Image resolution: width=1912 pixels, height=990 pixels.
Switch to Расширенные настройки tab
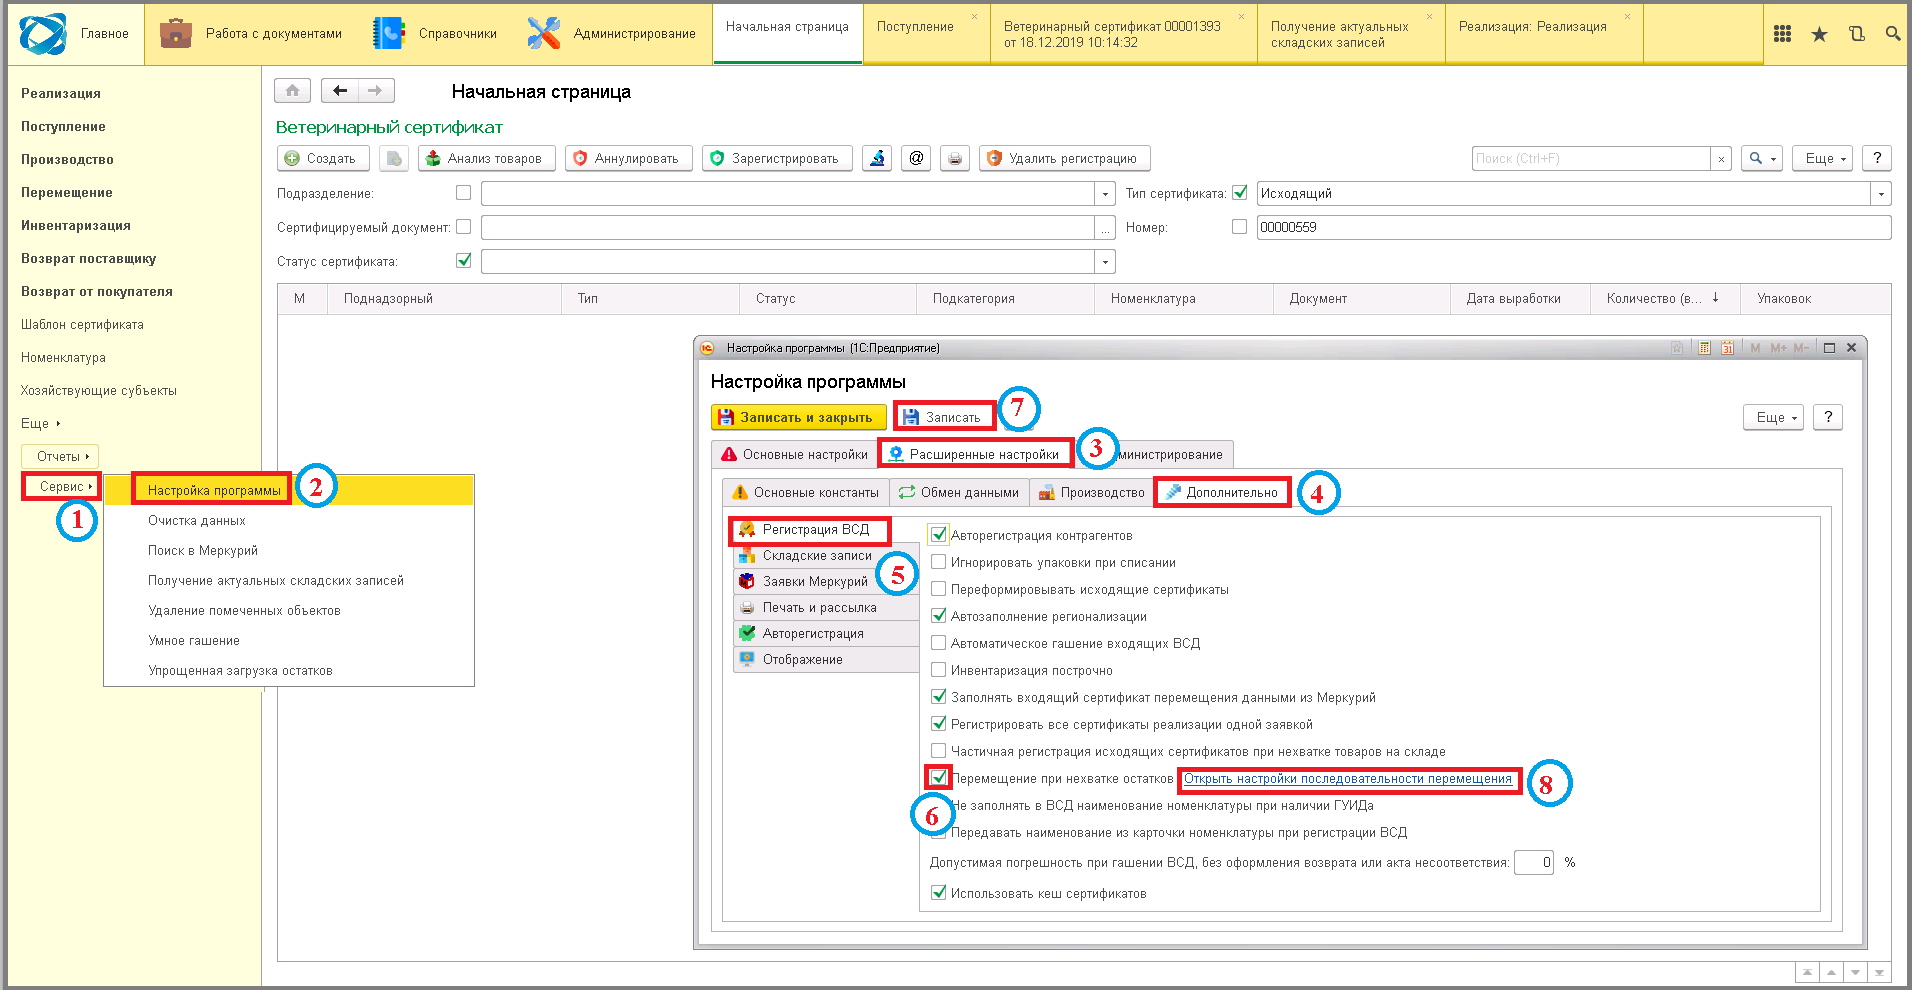coord(975,454)
